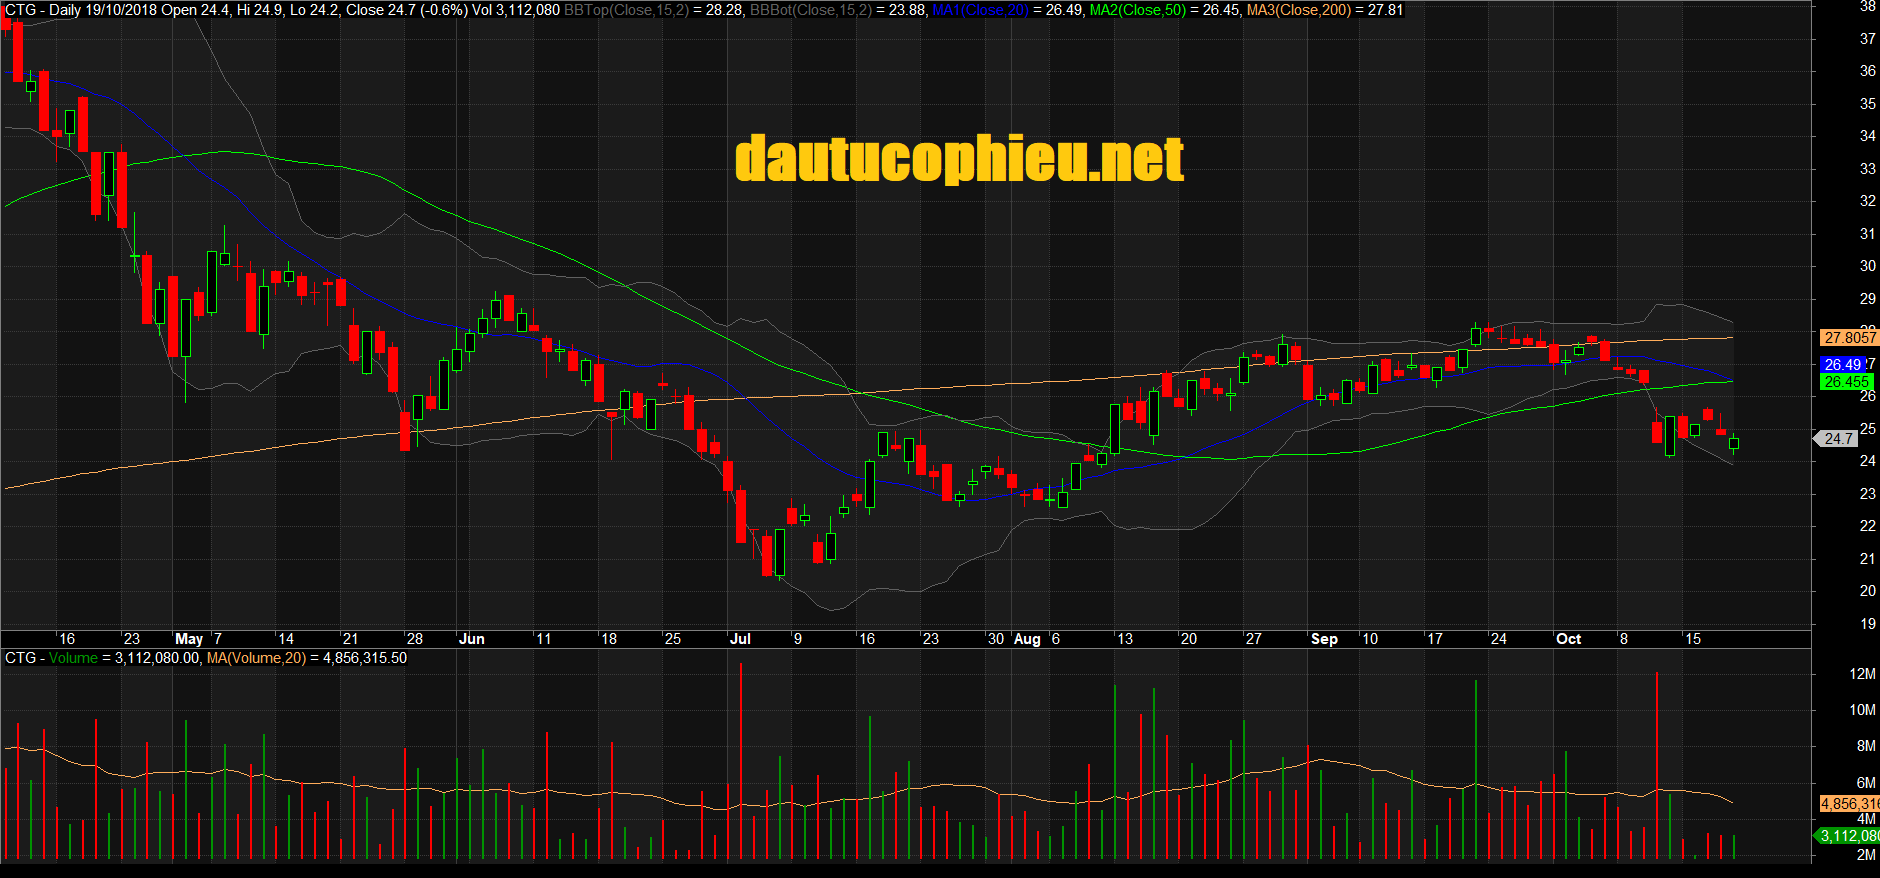Select the green 26.455 price tag
Viewport: 1880px width, 878px height.
point(1845,382)
